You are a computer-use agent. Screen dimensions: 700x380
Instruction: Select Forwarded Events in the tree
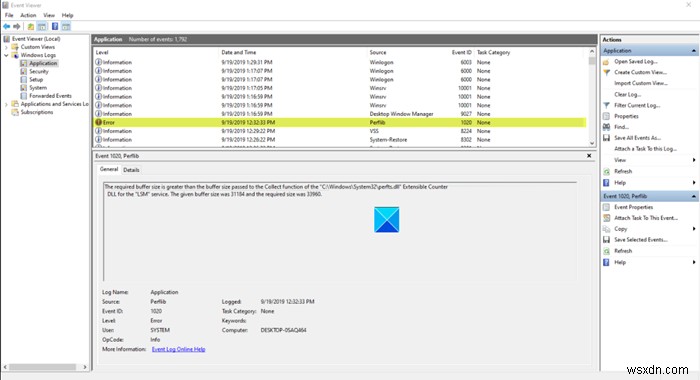point(50,96)
